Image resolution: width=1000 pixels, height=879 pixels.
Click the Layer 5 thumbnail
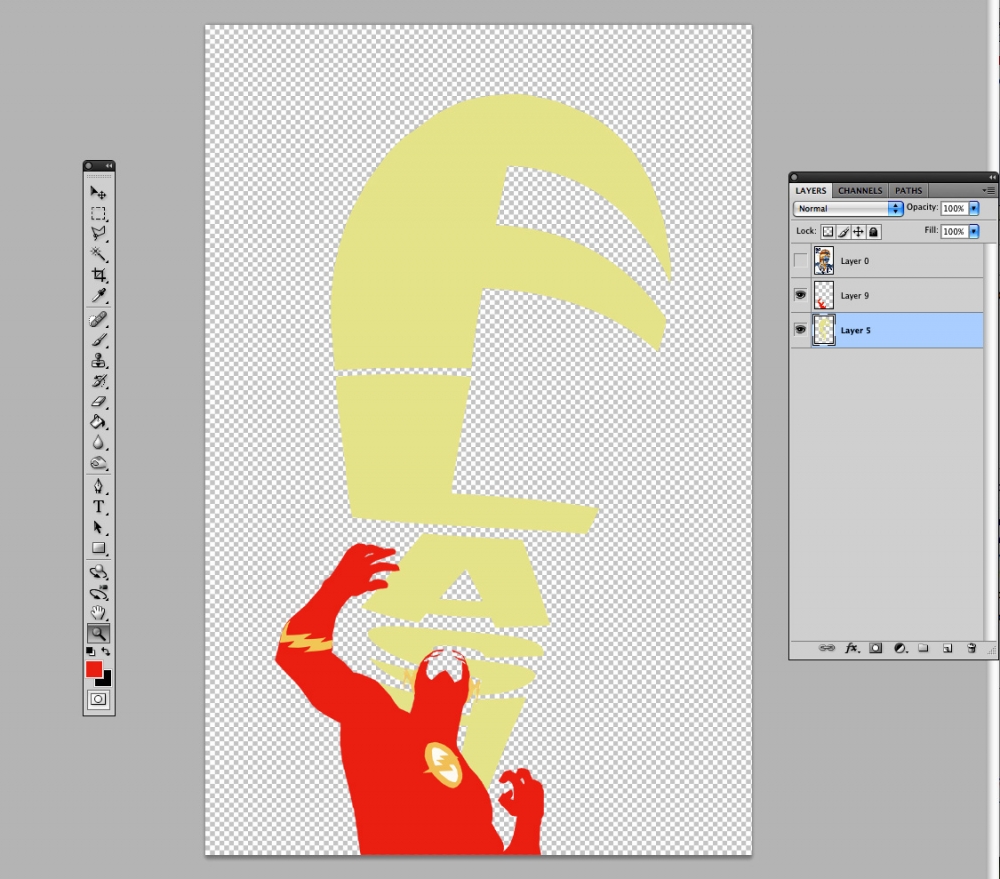(x=823, y=330)
